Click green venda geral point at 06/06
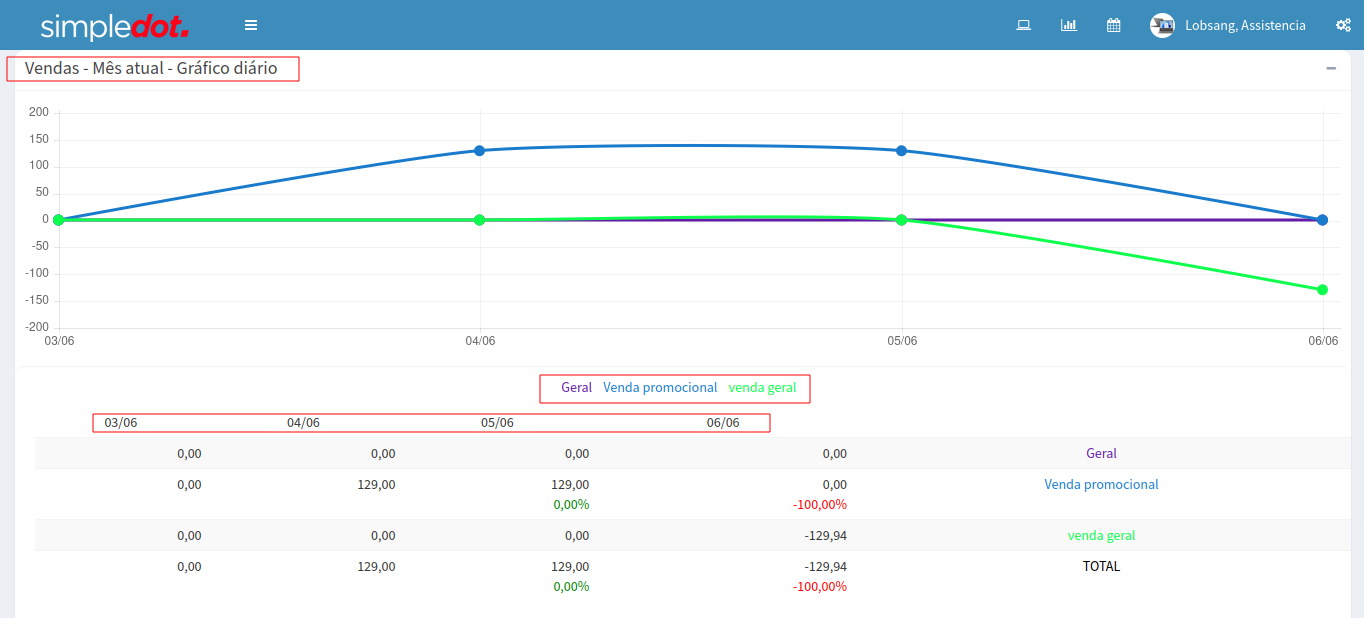1364x618 pixels. pos(1322,290)
